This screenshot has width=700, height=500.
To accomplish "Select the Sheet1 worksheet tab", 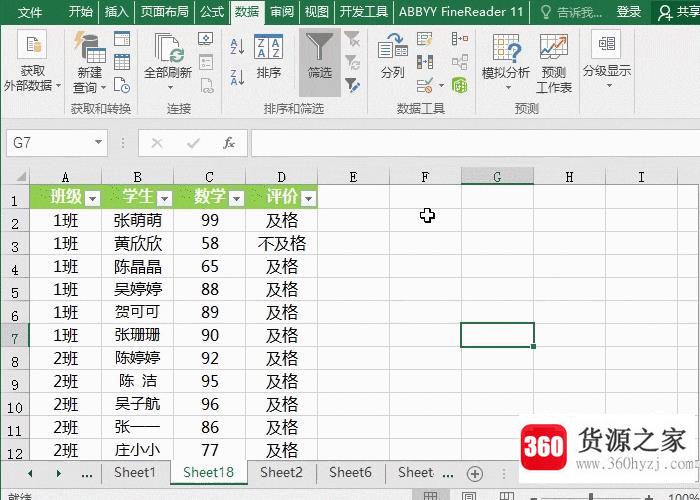I will [135, 472].
